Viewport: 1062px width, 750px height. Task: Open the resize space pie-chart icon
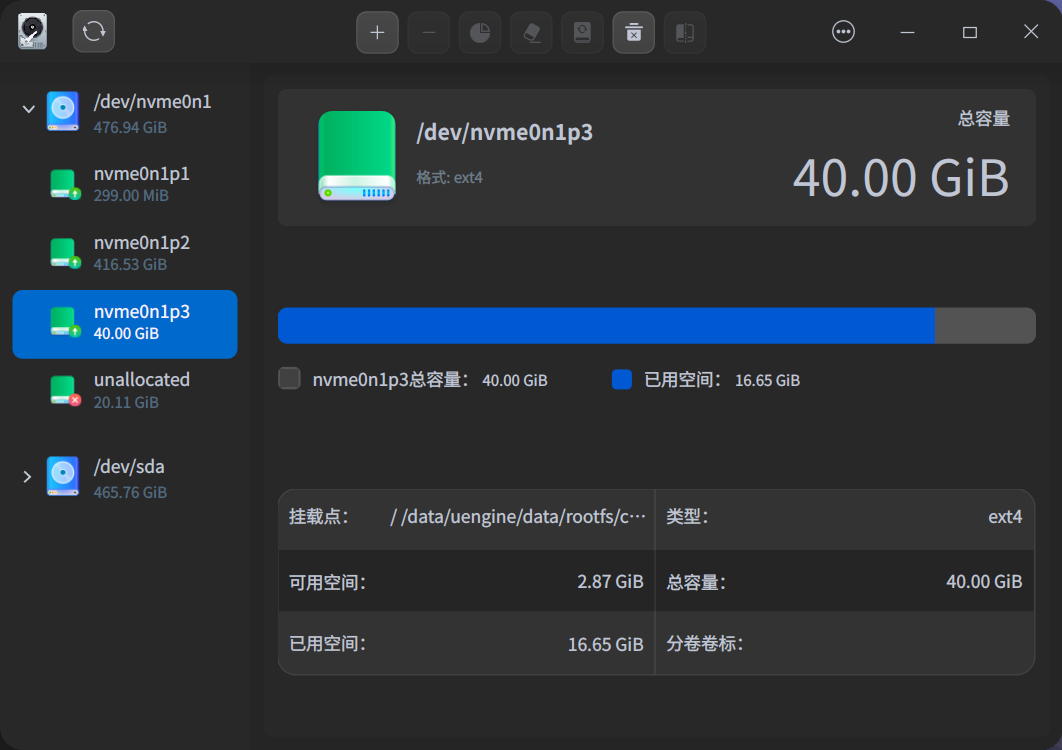(479, 32)
